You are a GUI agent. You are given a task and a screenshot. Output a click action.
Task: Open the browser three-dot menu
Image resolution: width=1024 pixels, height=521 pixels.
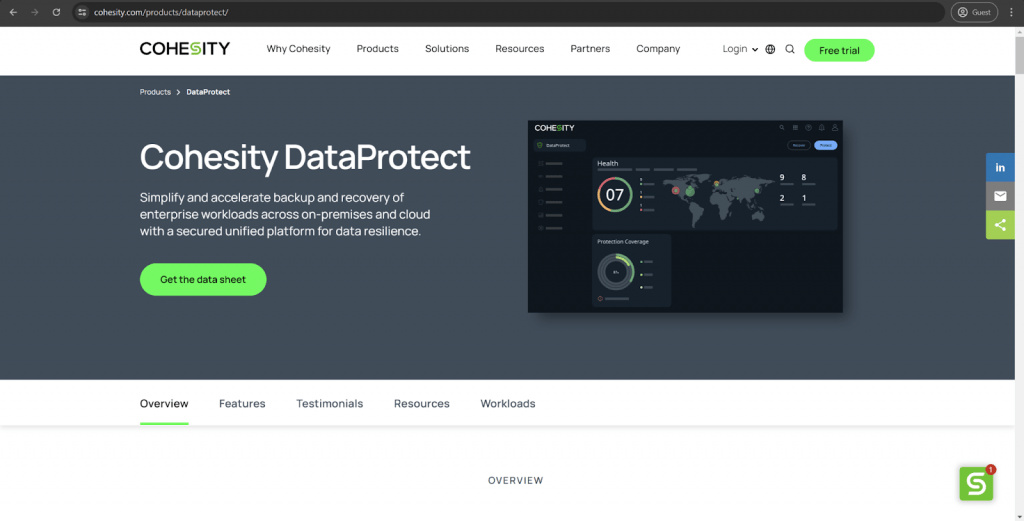coord(1011,12)
